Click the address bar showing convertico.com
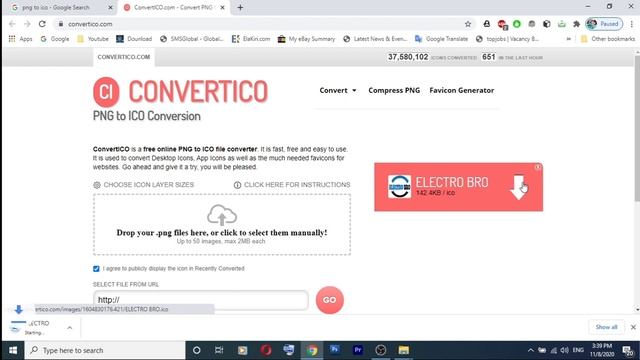640x360 pixels. tap(261, 24)
